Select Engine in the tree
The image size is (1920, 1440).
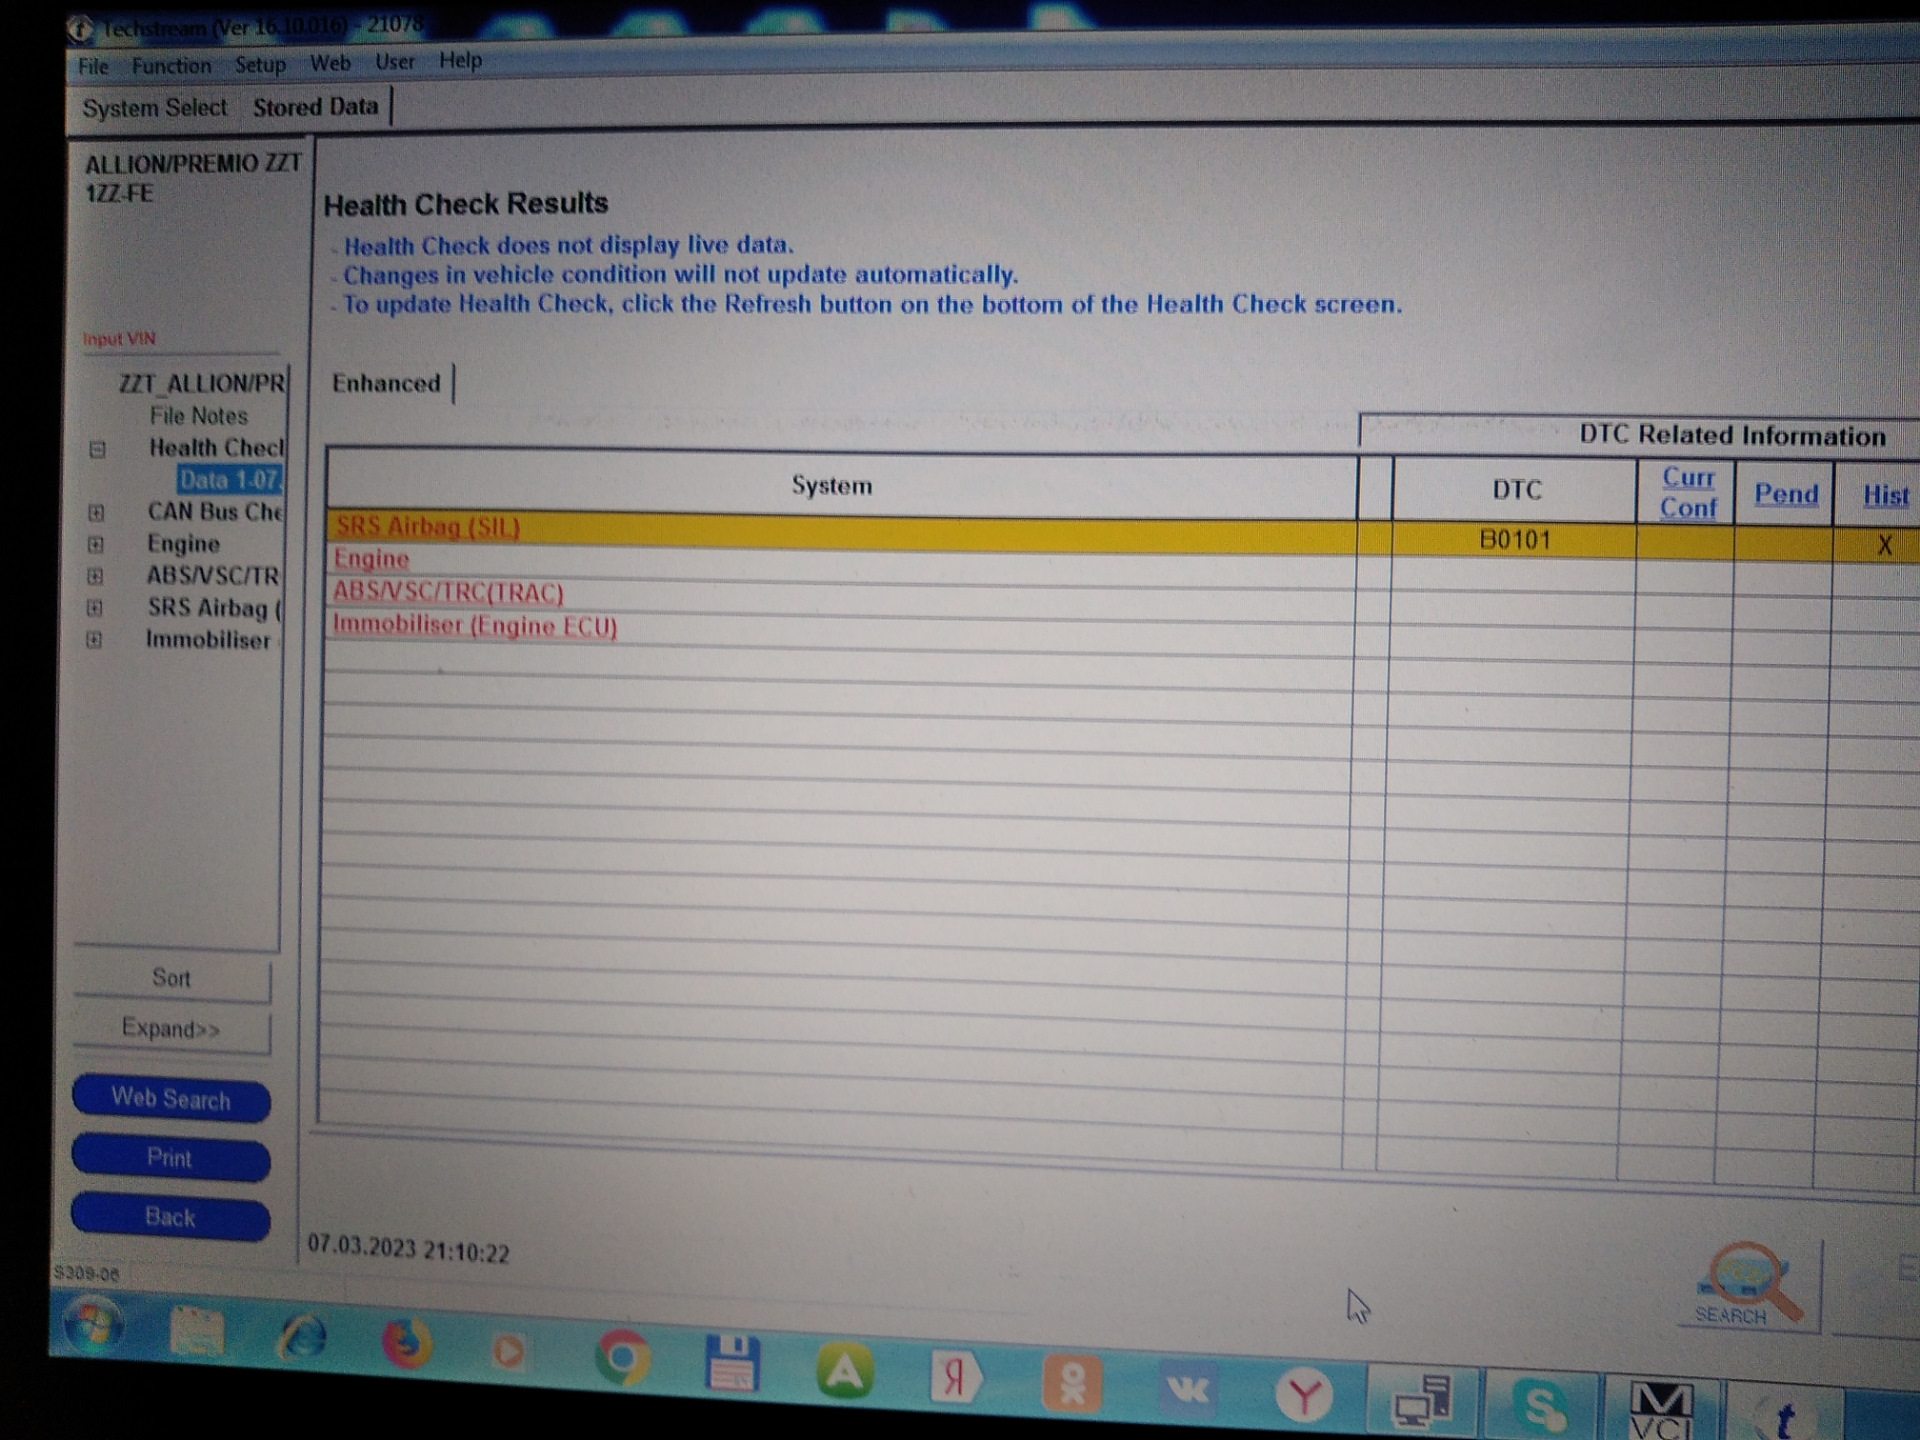183,544
